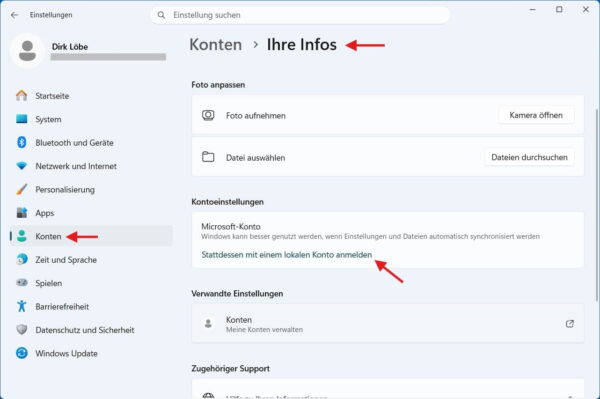The height and width of the screenshot is (399, 600).
Task: Click the Apps icon in sidebar
Action: coord(22,212)
